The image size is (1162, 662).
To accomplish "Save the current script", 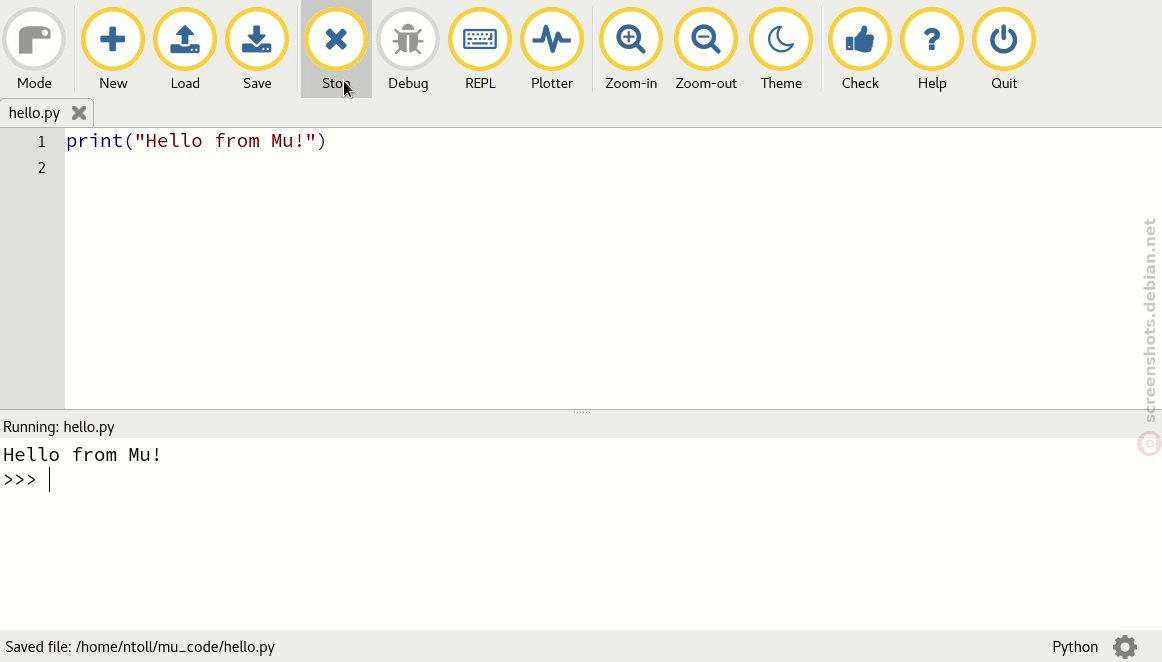I will 257,49.
